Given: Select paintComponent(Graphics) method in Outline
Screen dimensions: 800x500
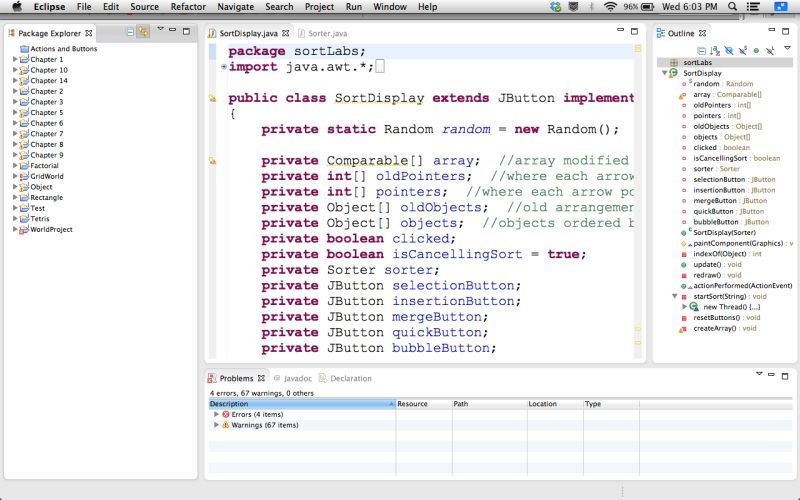Looking at the screenshot, I should pos(737,243).
